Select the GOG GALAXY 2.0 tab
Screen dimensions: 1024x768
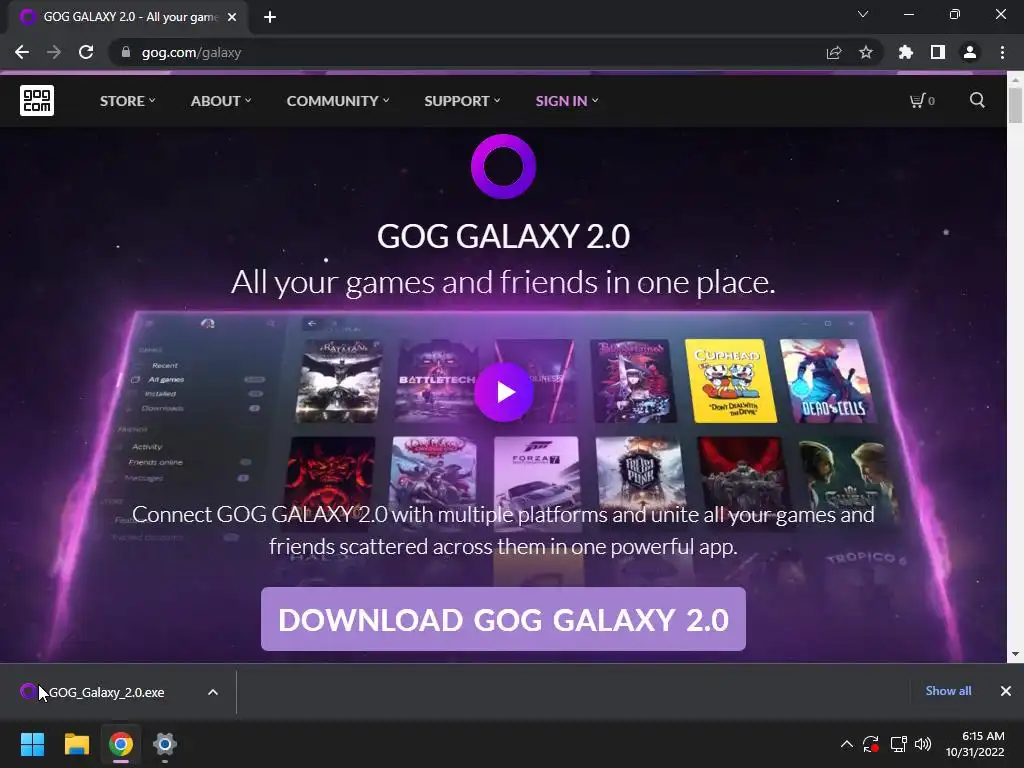127,18
